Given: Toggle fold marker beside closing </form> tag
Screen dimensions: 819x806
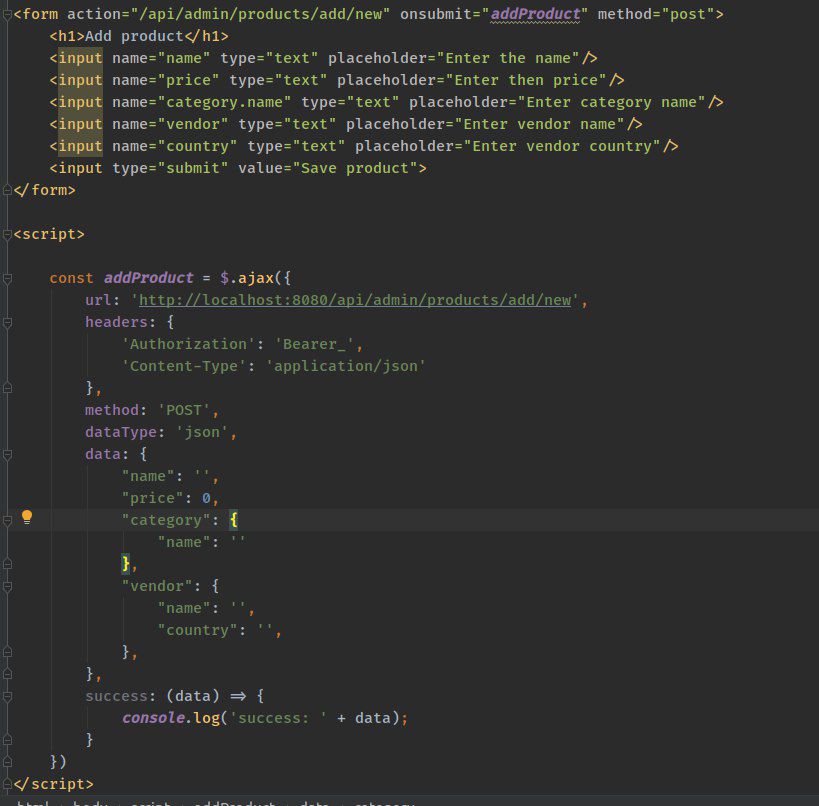Looking at the screenshot, I should pyautogui.click(x=7, y=190).
